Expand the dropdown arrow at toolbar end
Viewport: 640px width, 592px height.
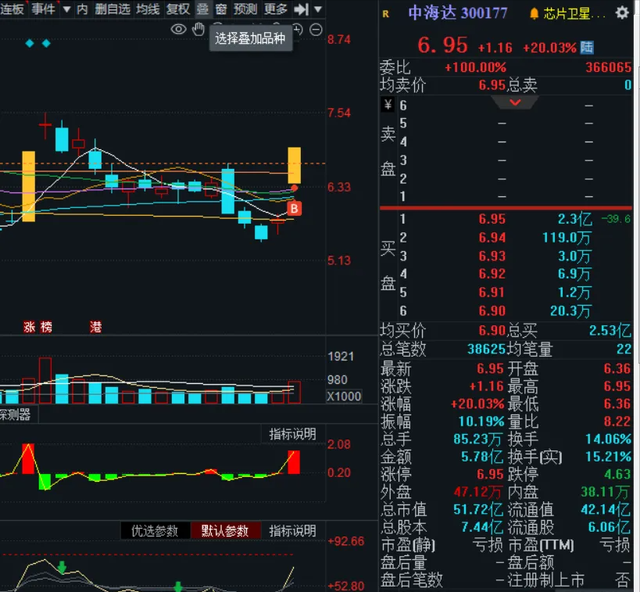(x=318, y=9)
